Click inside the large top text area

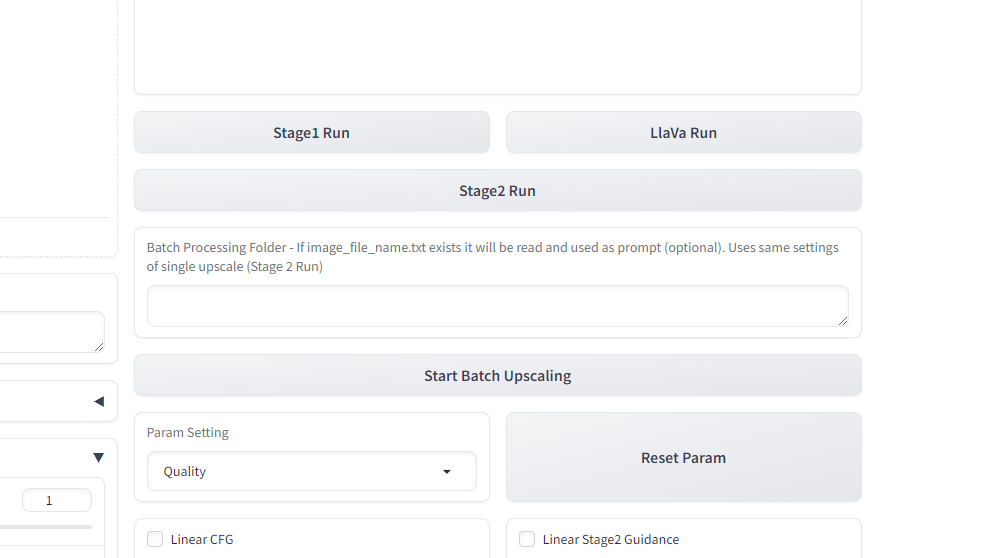[x=497, y=45]
